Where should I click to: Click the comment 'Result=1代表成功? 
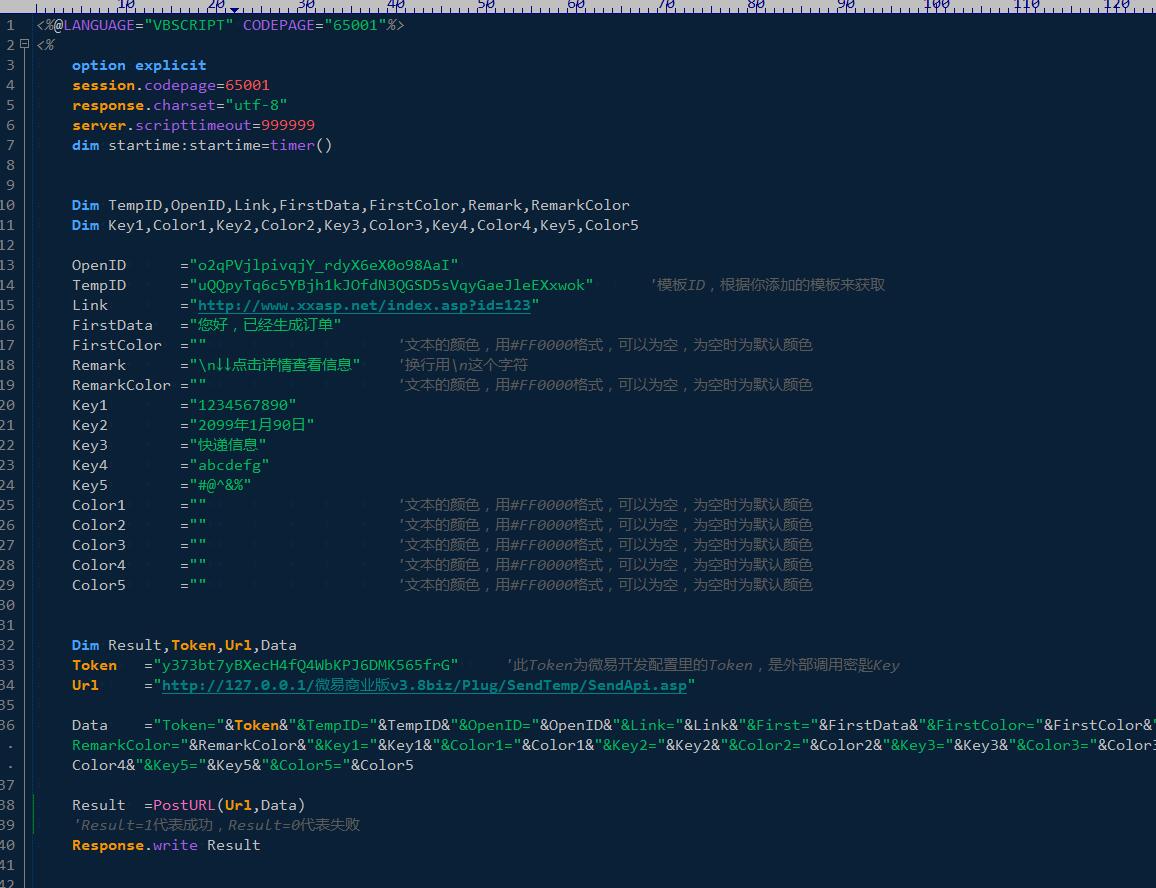(216, 825)
